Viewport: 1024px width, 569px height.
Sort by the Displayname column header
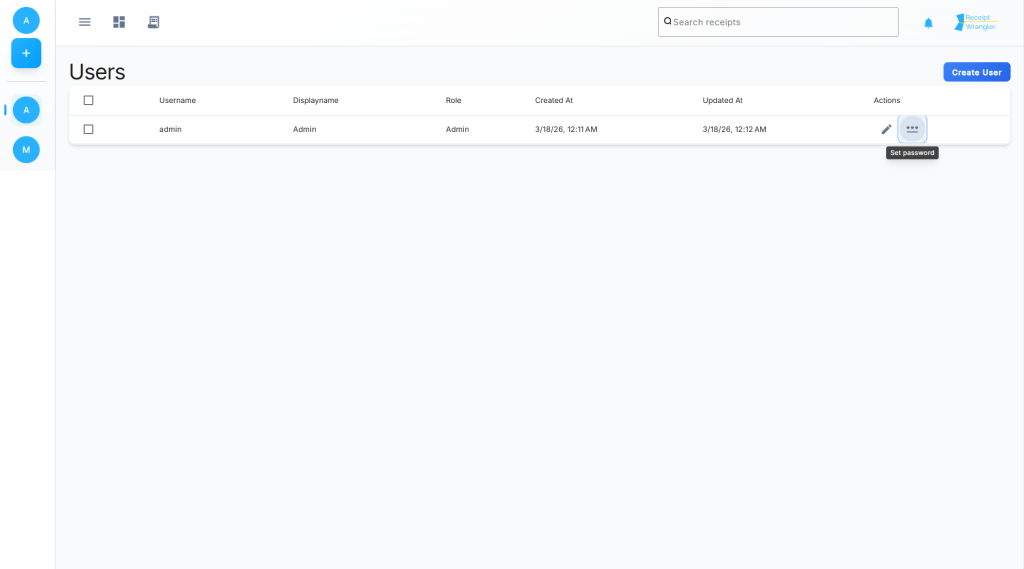[315, 100]
